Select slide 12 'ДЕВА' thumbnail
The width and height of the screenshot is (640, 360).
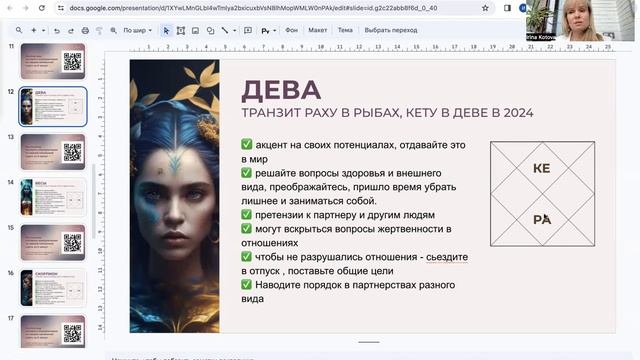point(53,107)
